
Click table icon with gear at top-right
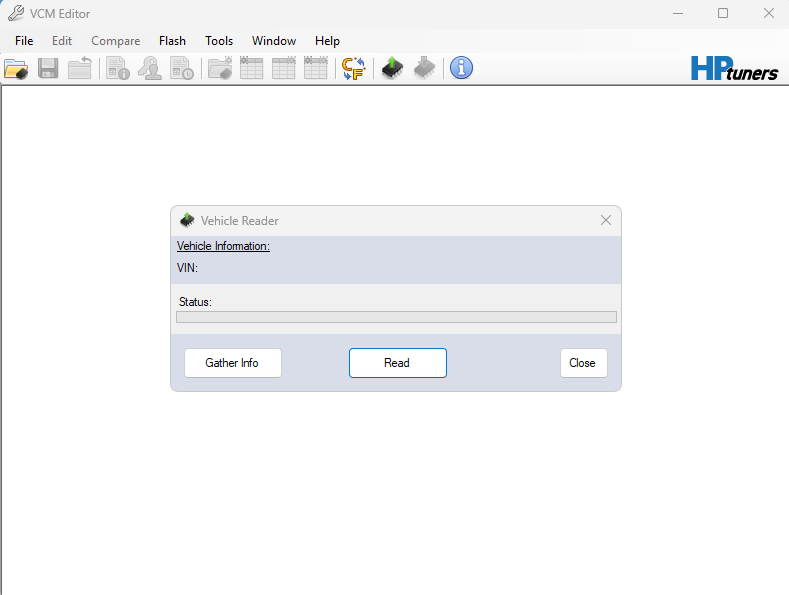point(284,68)
